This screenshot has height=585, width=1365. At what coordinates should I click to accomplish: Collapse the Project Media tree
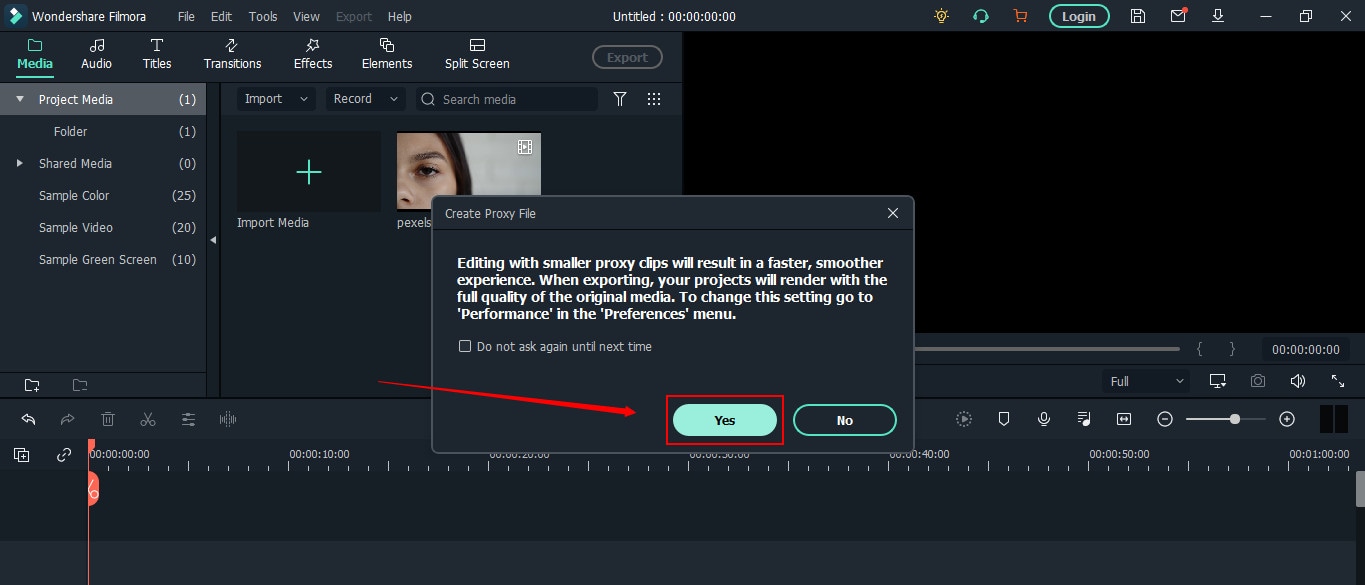coord(19,99)
